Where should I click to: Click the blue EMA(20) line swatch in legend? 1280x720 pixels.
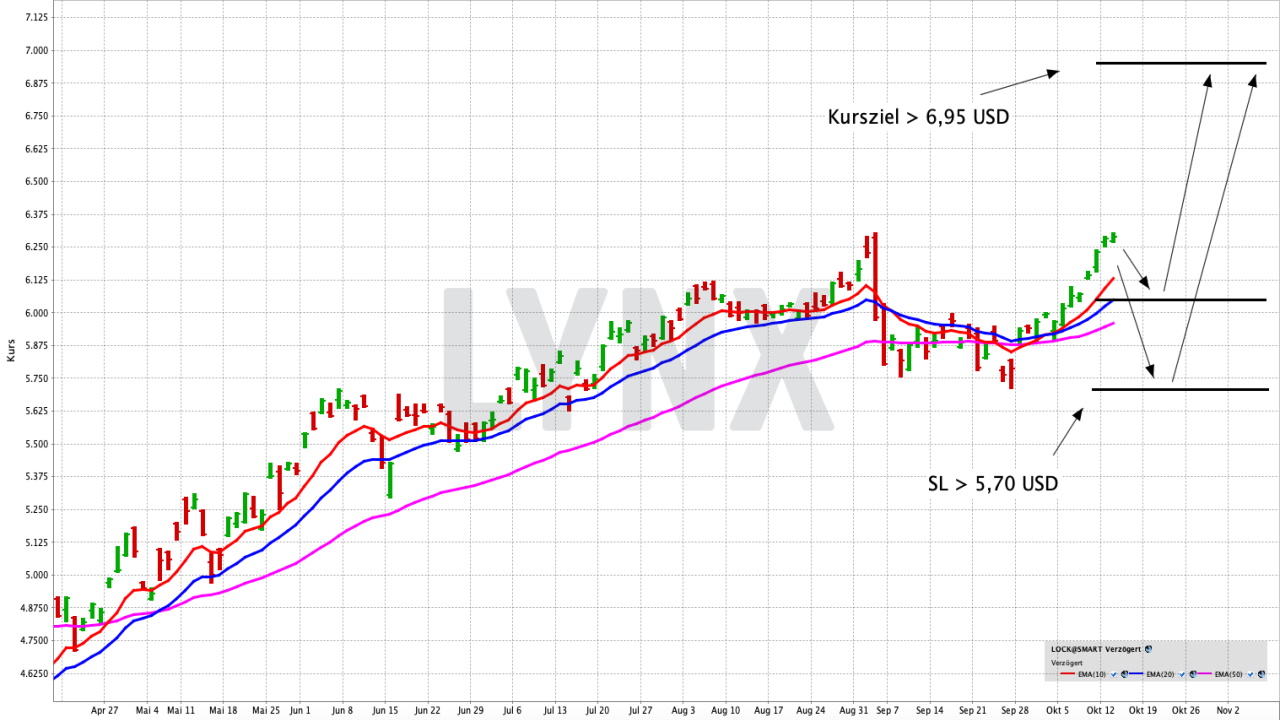[x=1136, y=674]
